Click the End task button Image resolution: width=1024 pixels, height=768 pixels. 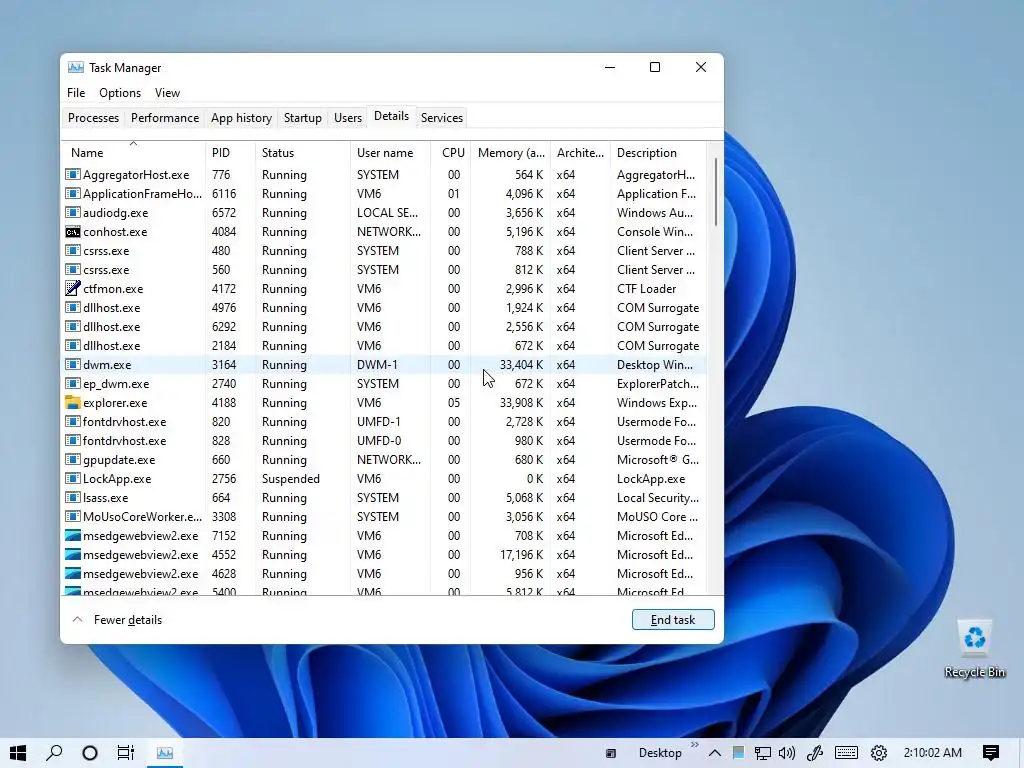point(673,620)
